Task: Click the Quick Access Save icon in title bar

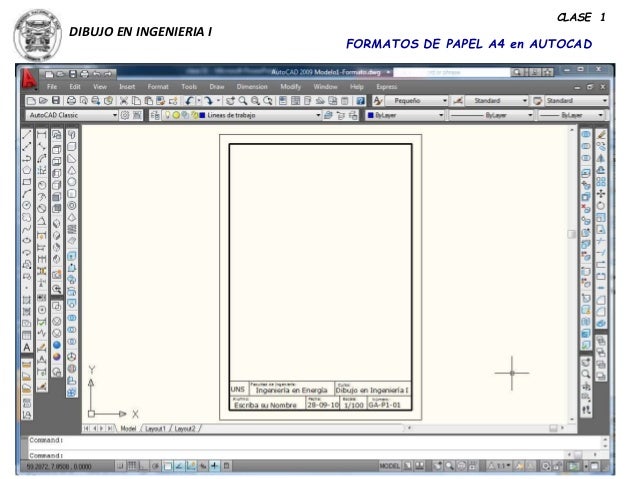Action: (72, 74)
